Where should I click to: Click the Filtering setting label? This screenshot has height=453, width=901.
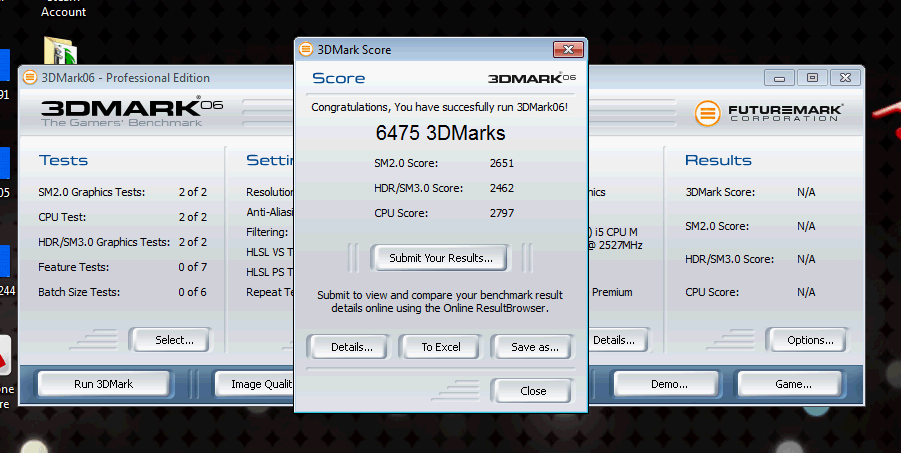click(267, 232)
